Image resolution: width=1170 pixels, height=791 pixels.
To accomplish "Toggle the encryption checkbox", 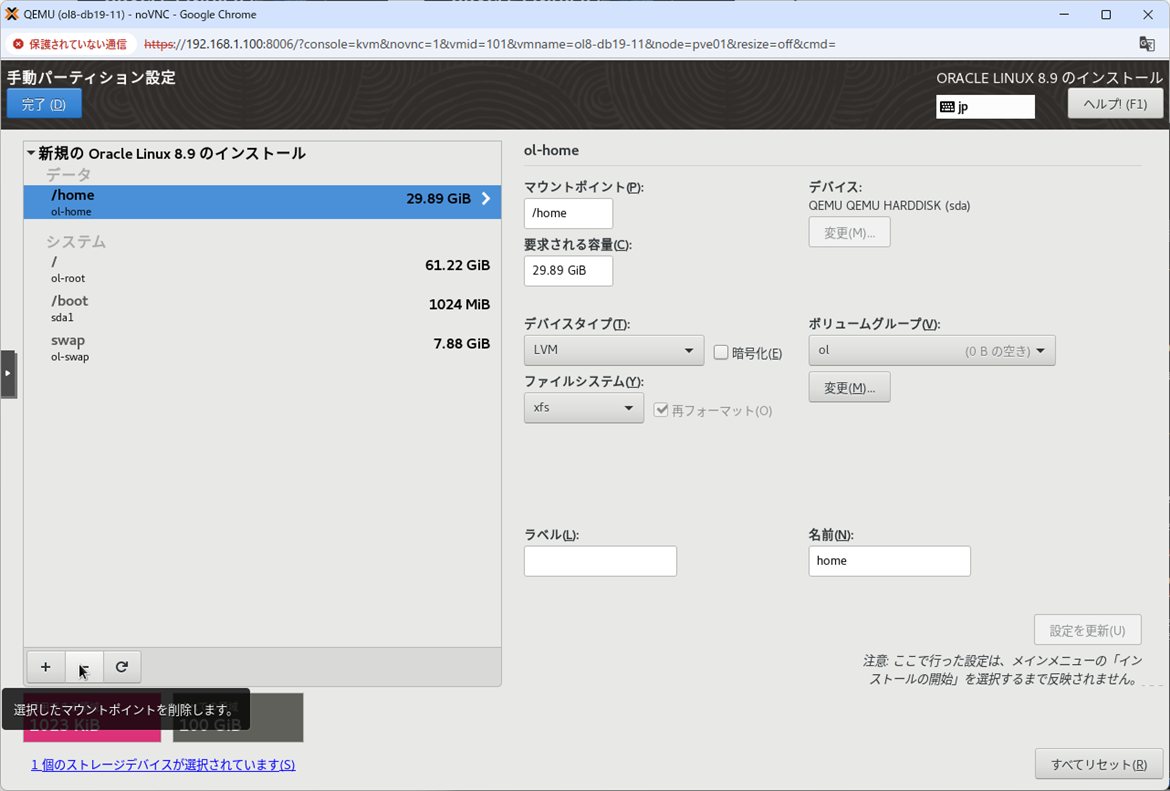I will tap(721, 352).
